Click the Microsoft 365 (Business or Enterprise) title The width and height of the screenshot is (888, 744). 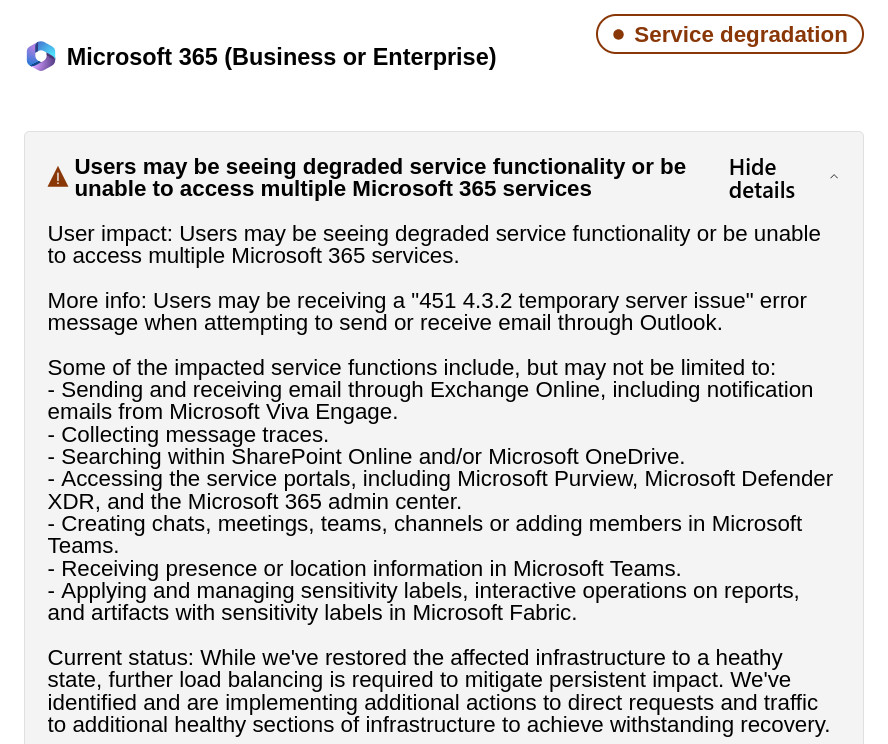(281, 57)
